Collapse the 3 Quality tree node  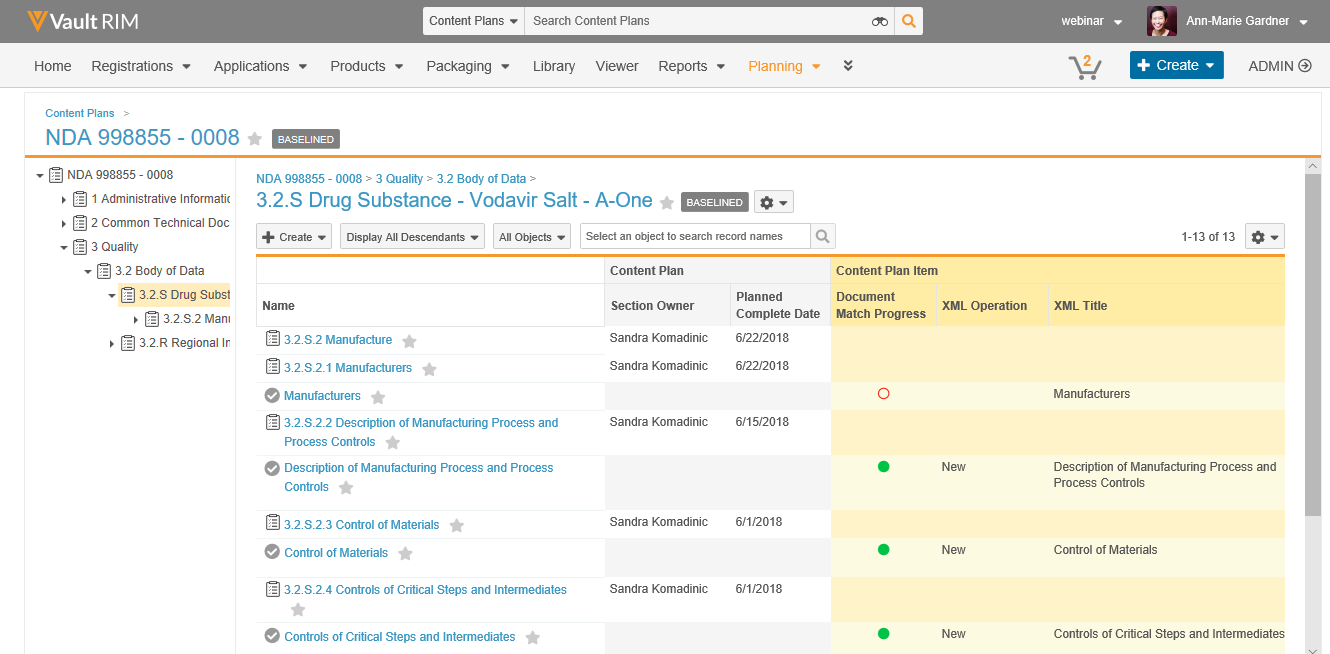coord(64,247)
